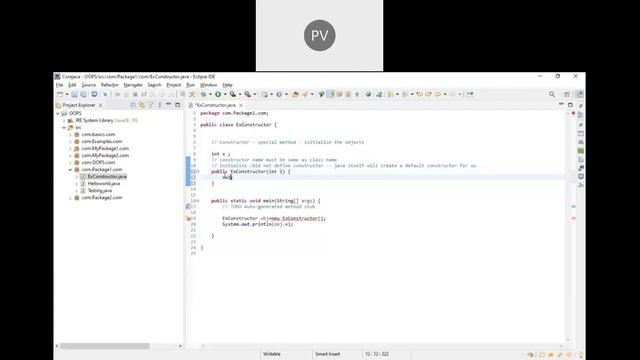Viewport: 640px width, 360px height.
Task: Toggle Block Selection mode toolbar button
Action: [x=348, y=94]
